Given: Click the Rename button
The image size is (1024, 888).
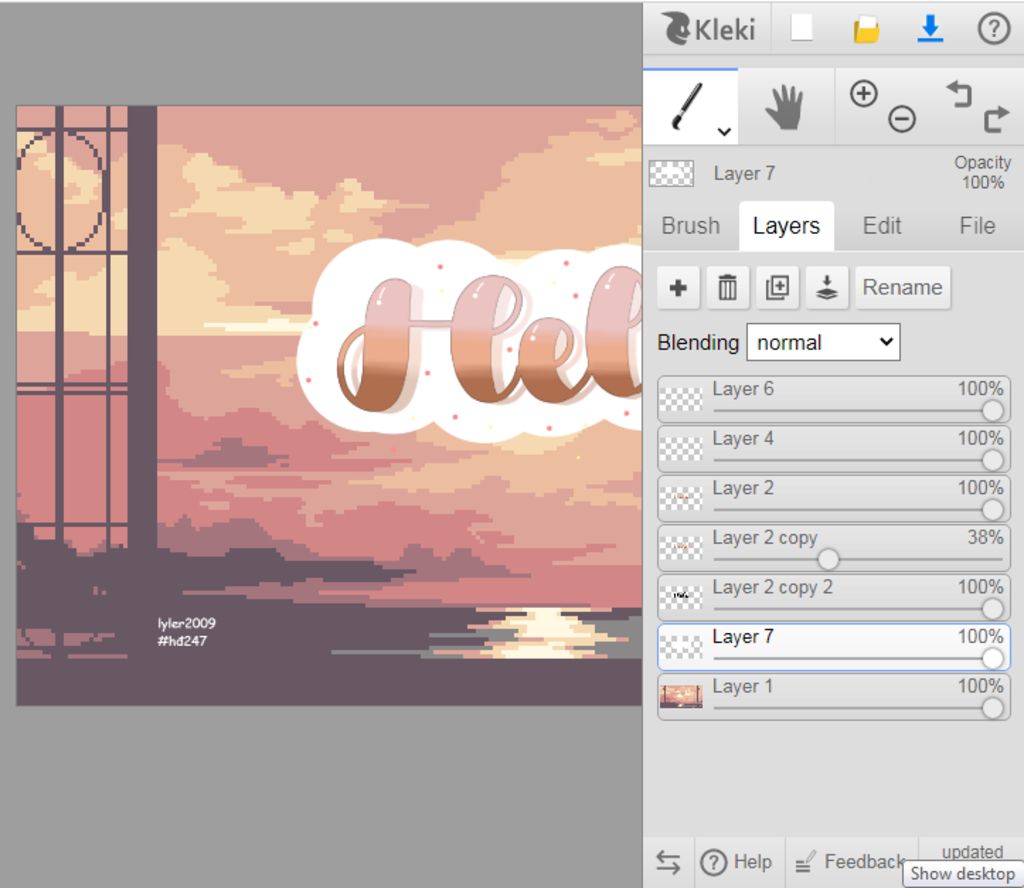Looking at the screenshot, I should [x=902, y=287].
